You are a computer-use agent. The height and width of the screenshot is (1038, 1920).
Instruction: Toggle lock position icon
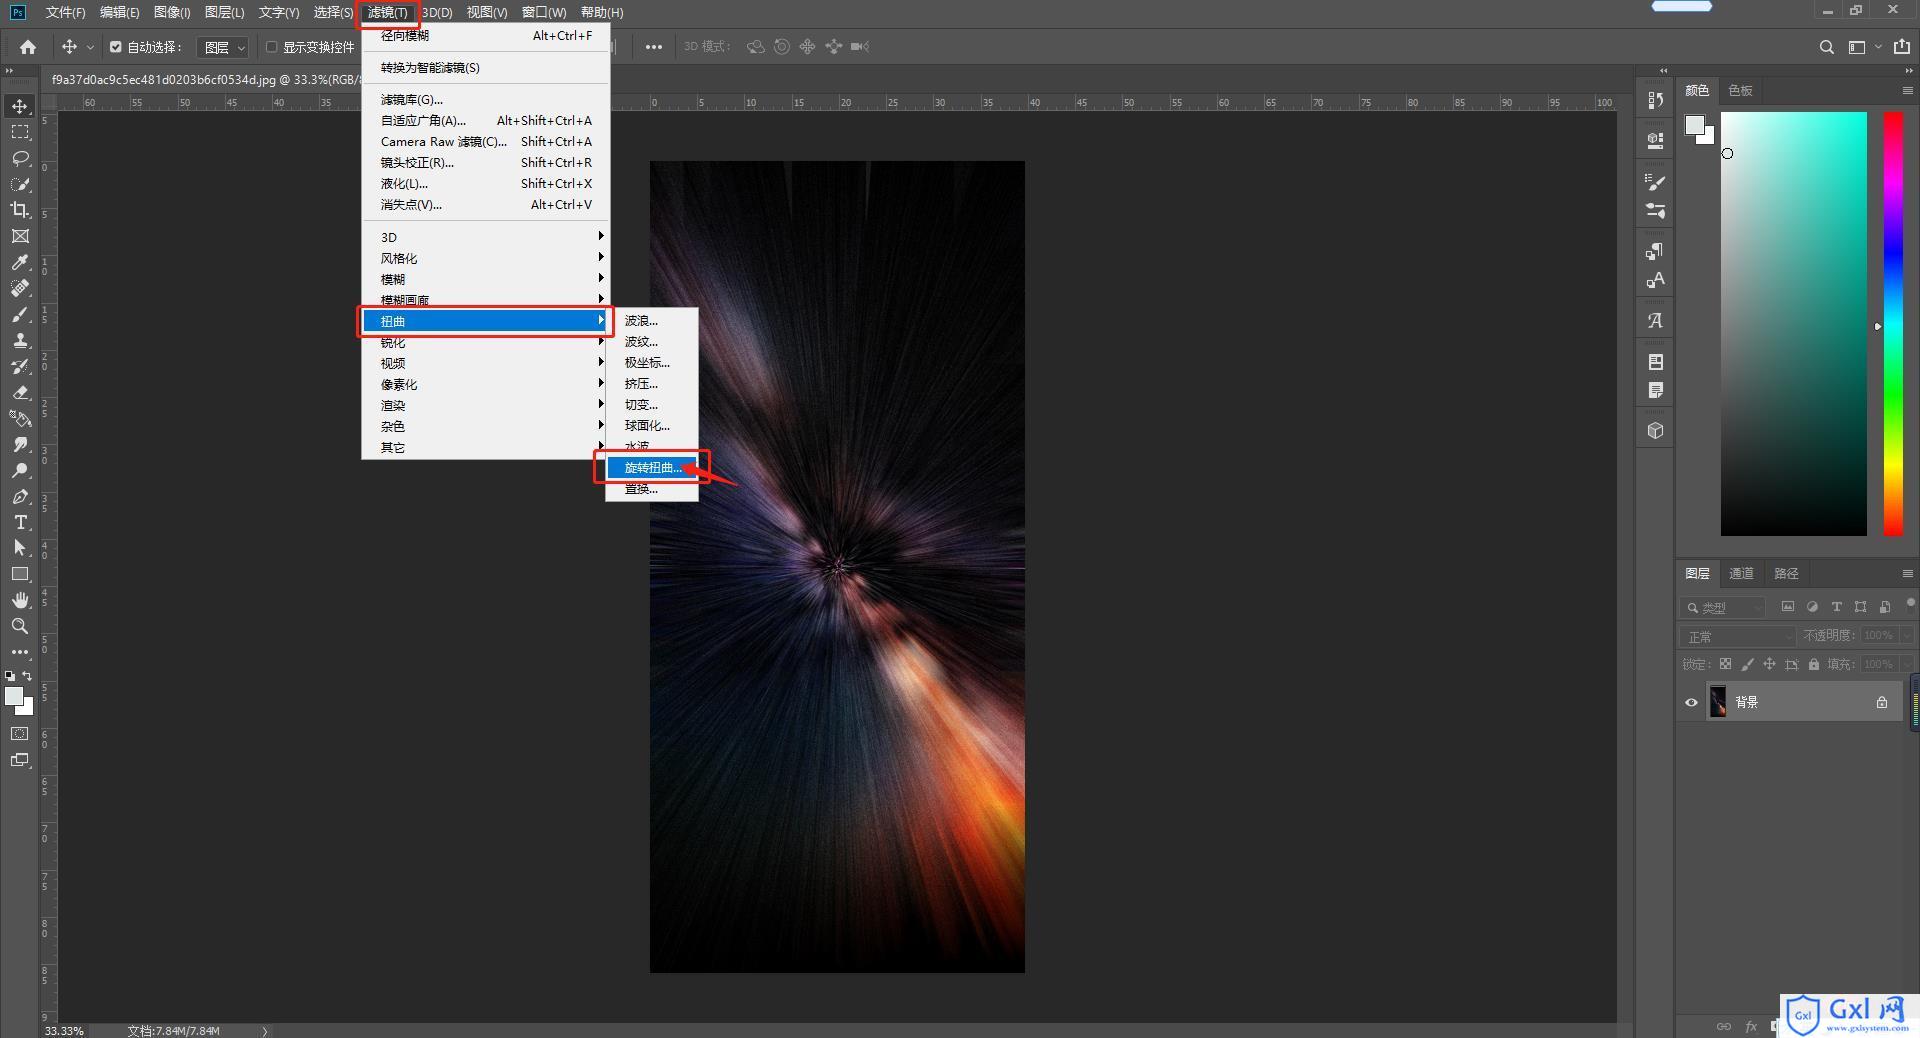pyautogui.click(x=1769, y=664)
